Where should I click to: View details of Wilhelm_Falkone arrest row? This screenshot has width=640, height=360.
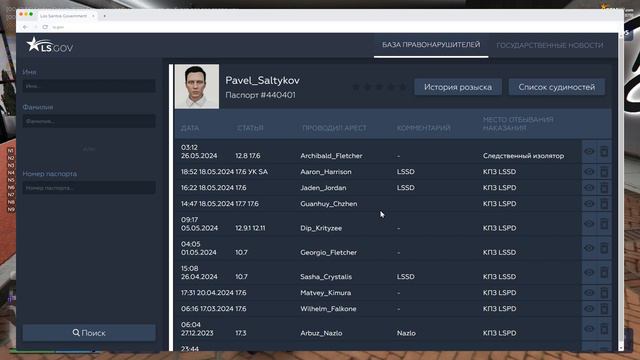tap(589, 309)
